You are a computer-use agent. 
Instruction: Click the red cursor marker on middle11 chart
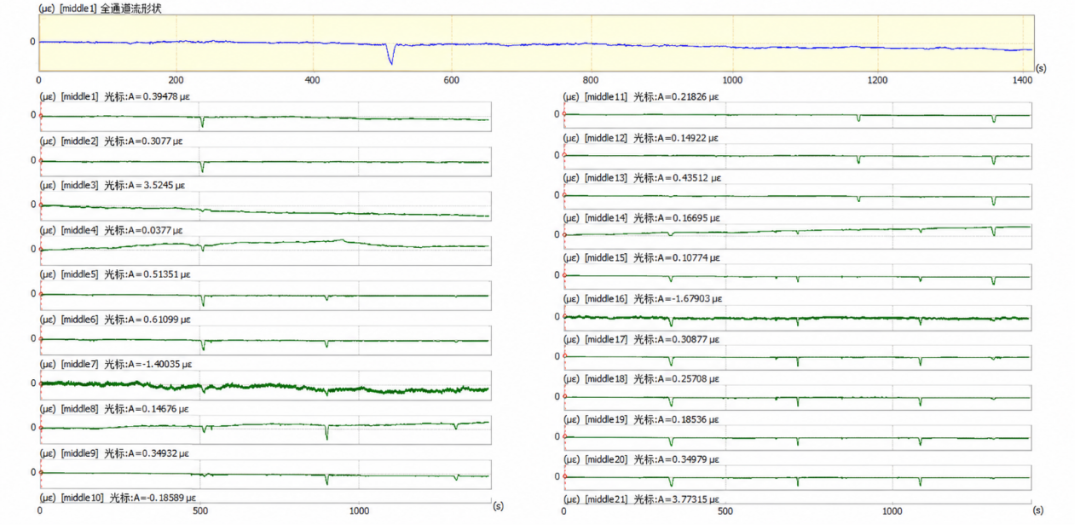565,114
